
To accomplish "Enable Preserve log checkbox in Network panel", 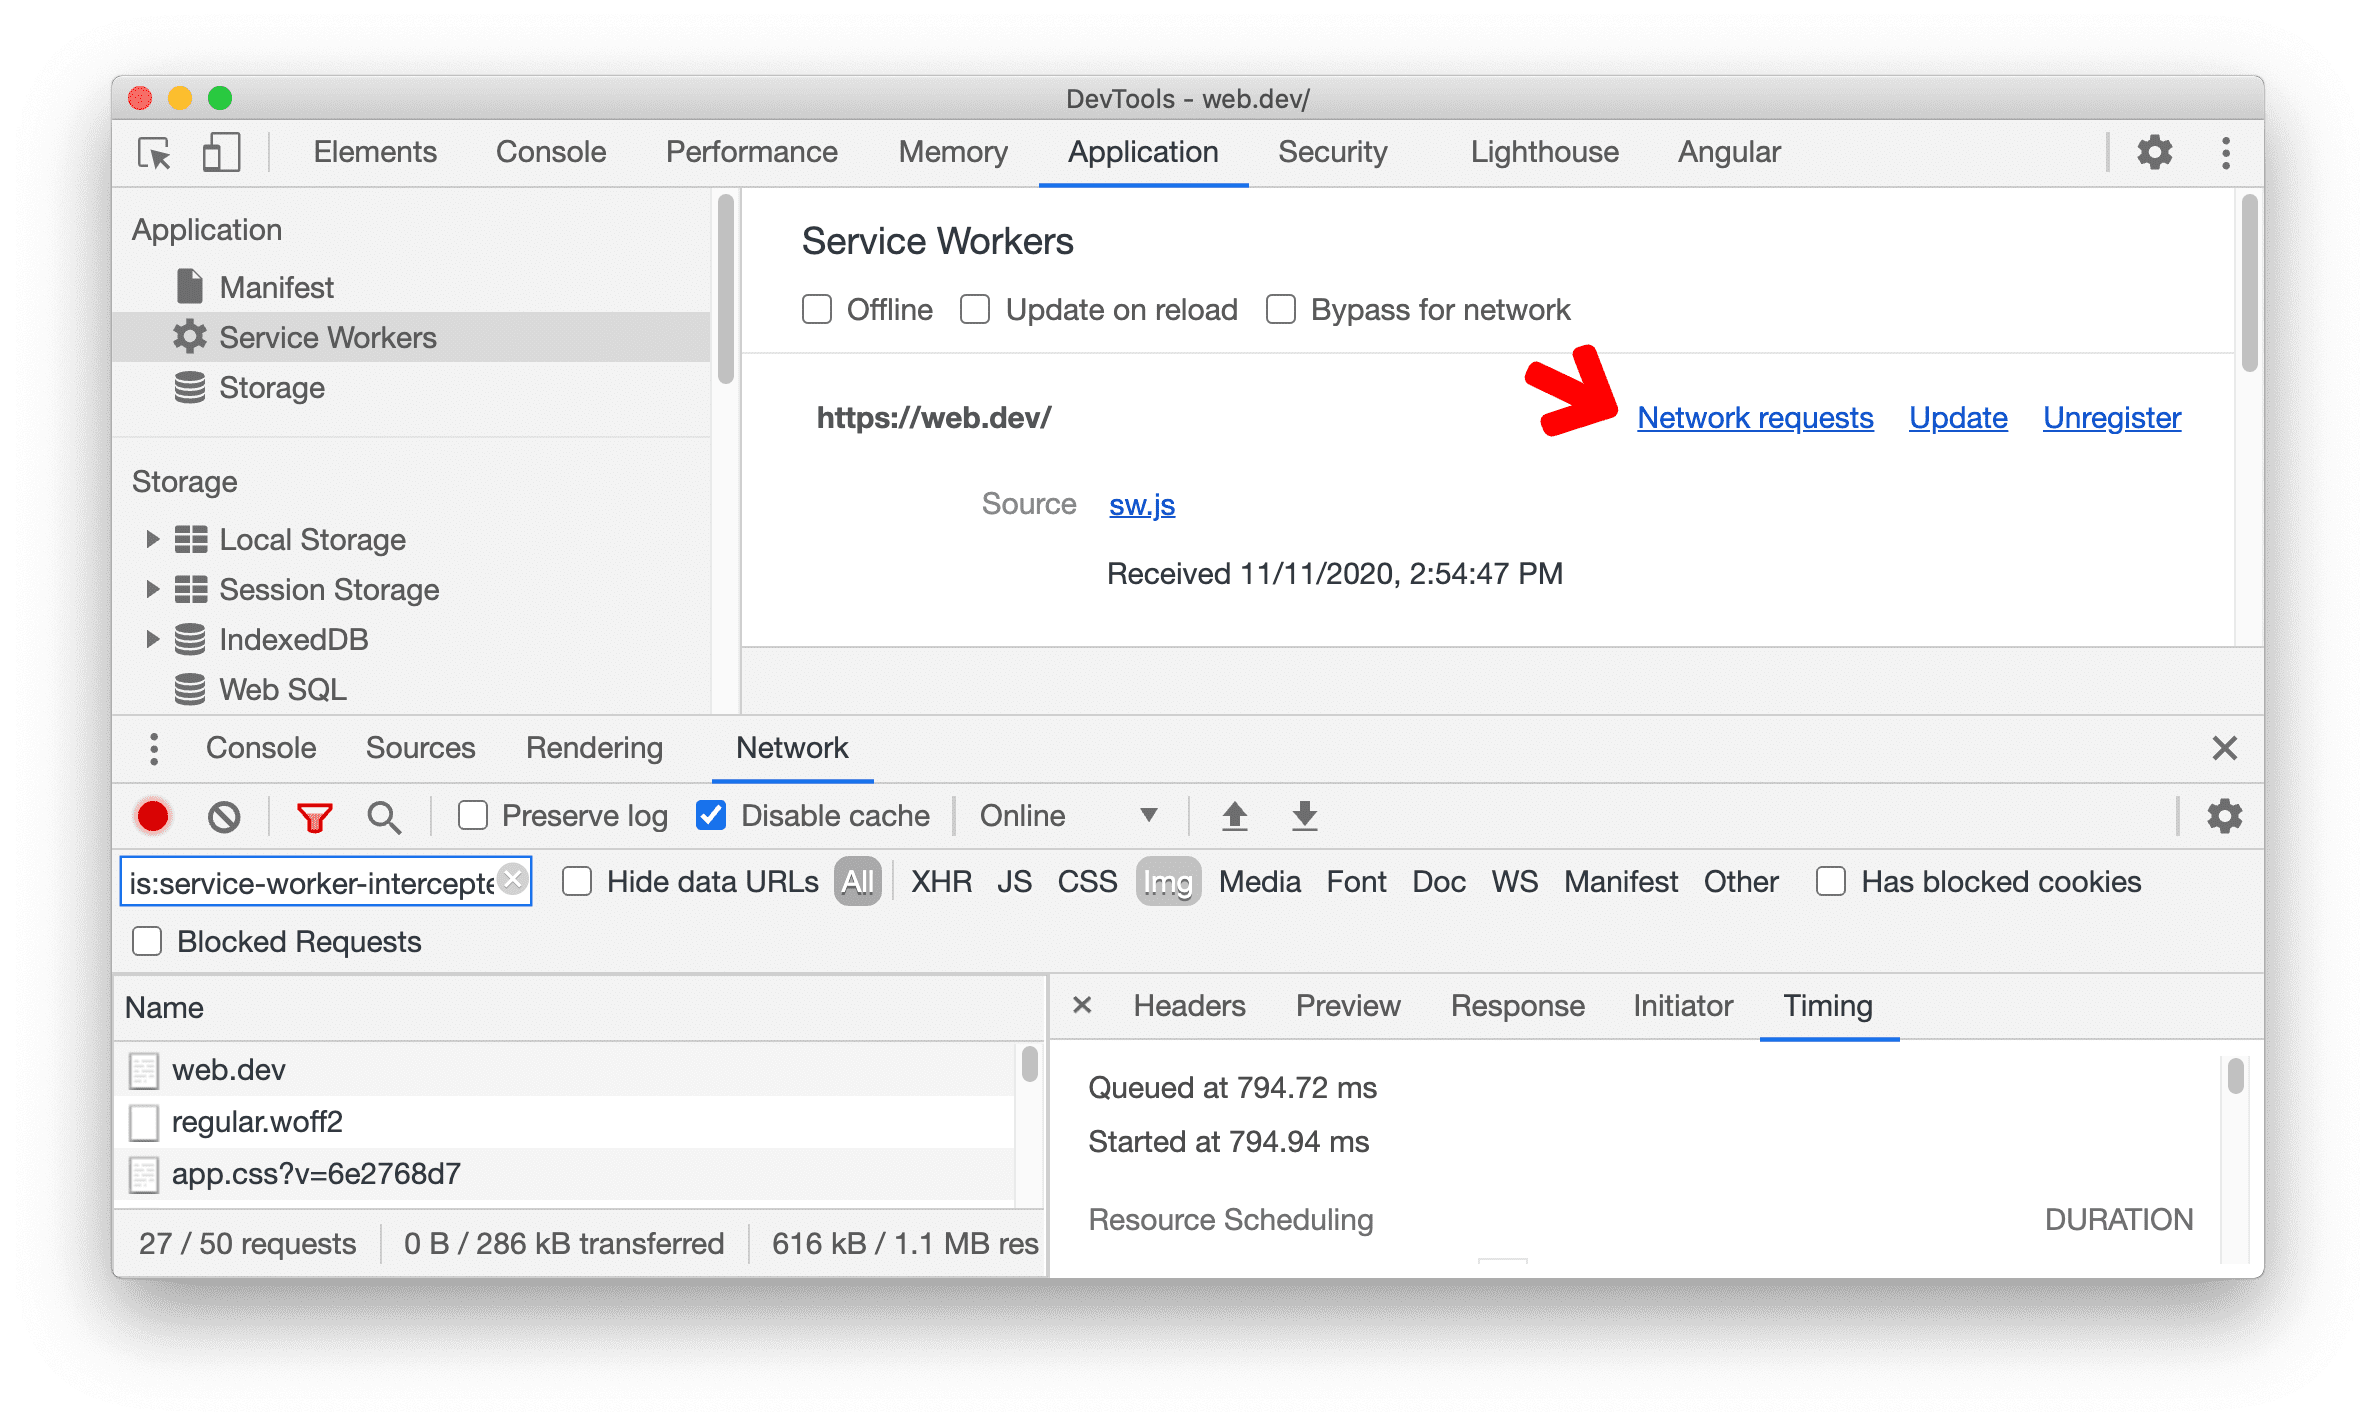I will (x=445, y=815).
